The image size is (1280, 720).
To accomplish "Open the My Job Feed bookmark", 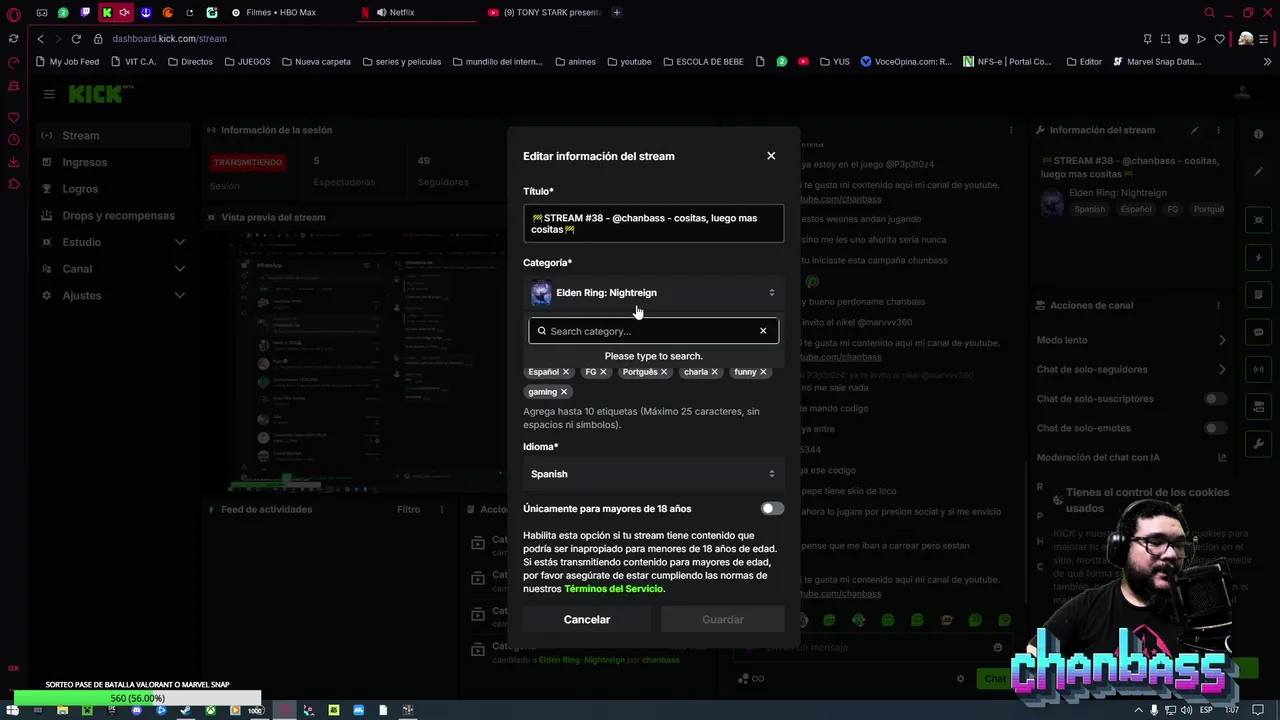I will point(67,61).
